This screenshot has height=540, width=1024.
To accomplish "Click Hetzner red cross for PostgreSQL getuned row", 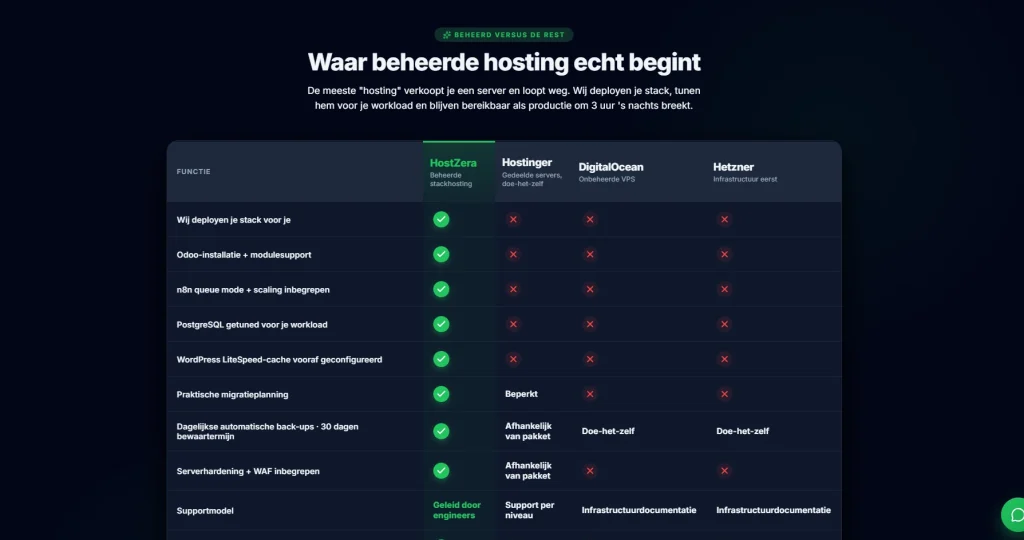I will (724, 324).
